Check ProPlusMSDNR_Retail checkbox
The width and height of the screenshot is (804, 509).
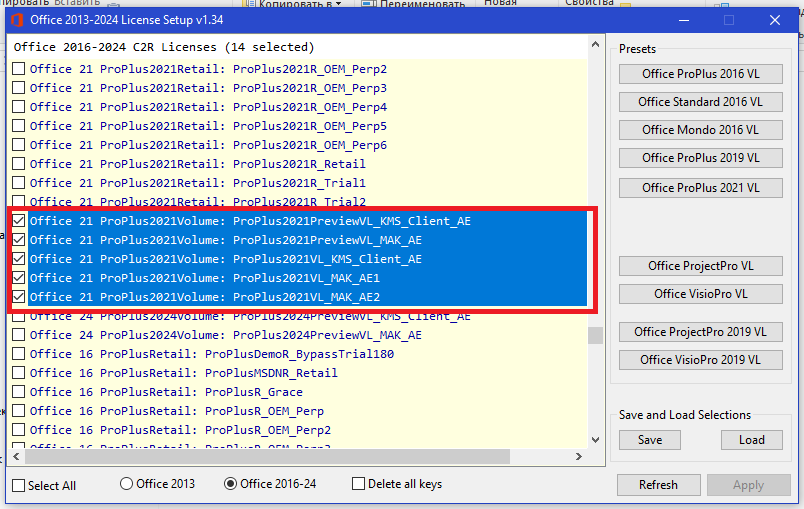[x=18, y=373]
